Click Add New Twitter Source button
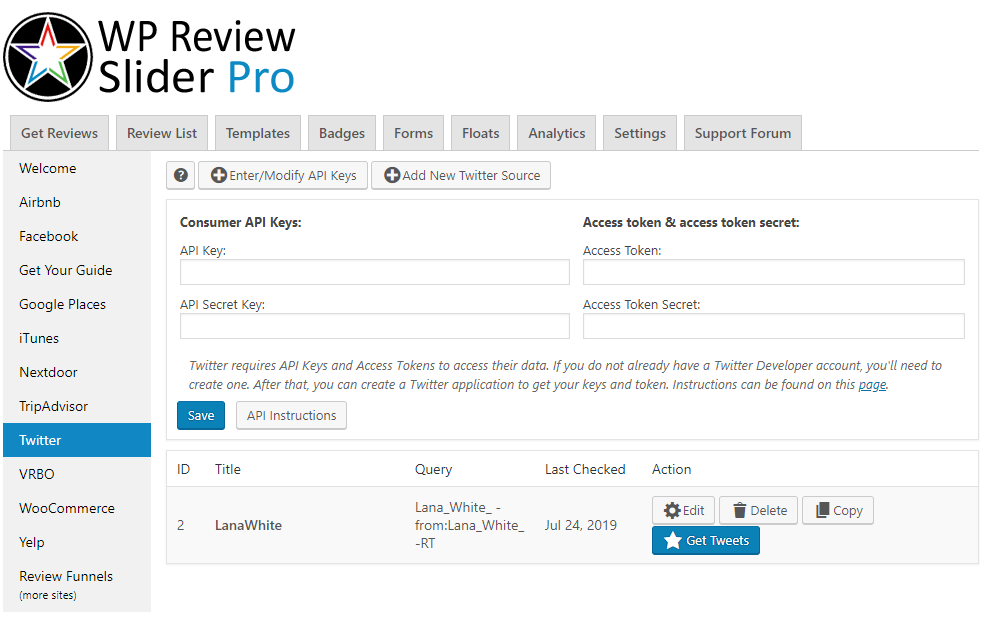Screen dimensions: 984x619 [x=461, y=175]
